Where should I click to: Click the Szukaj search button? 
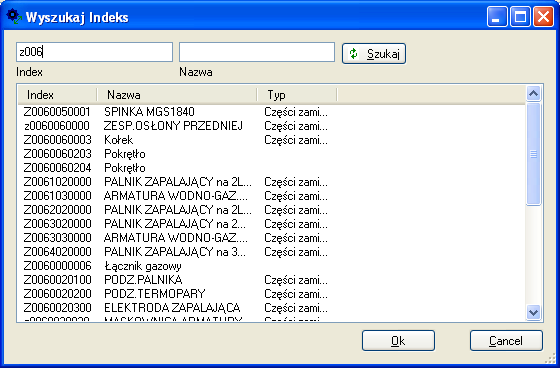click(x=374, y=54)
